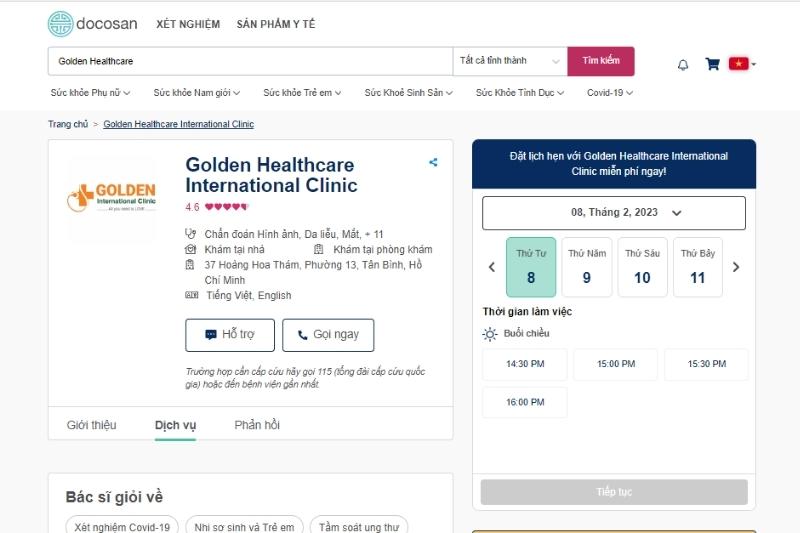Choose the 15:00 PM time slot
This screenshot has width=800, height=533.
pyautogui.click(x=615, y=364)
